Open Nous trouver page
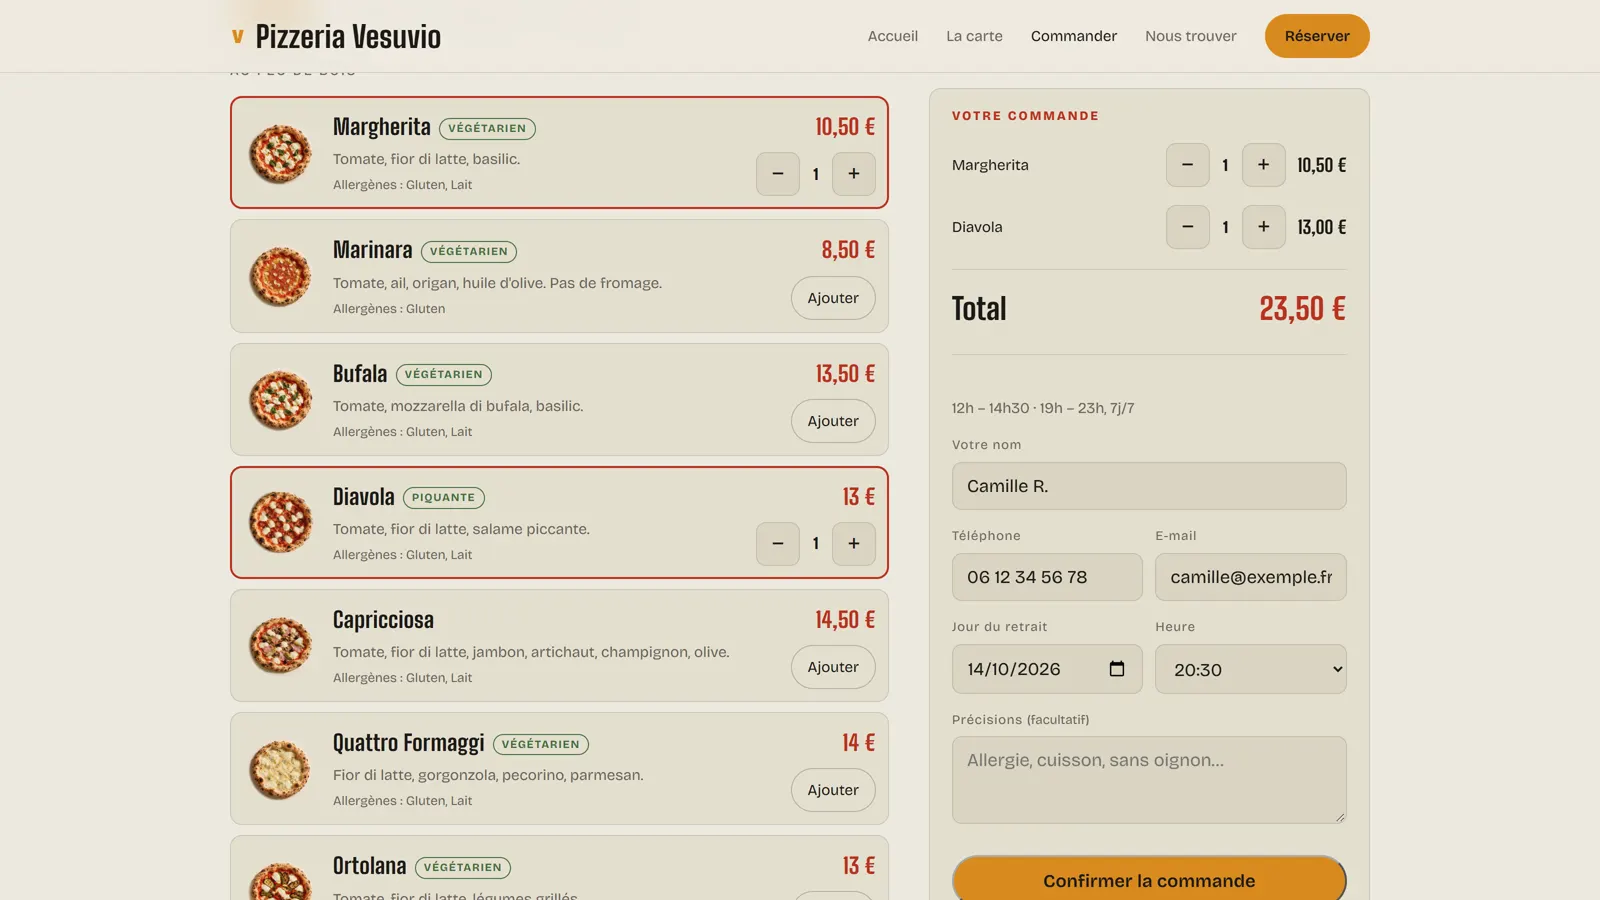 [1191, 36]
